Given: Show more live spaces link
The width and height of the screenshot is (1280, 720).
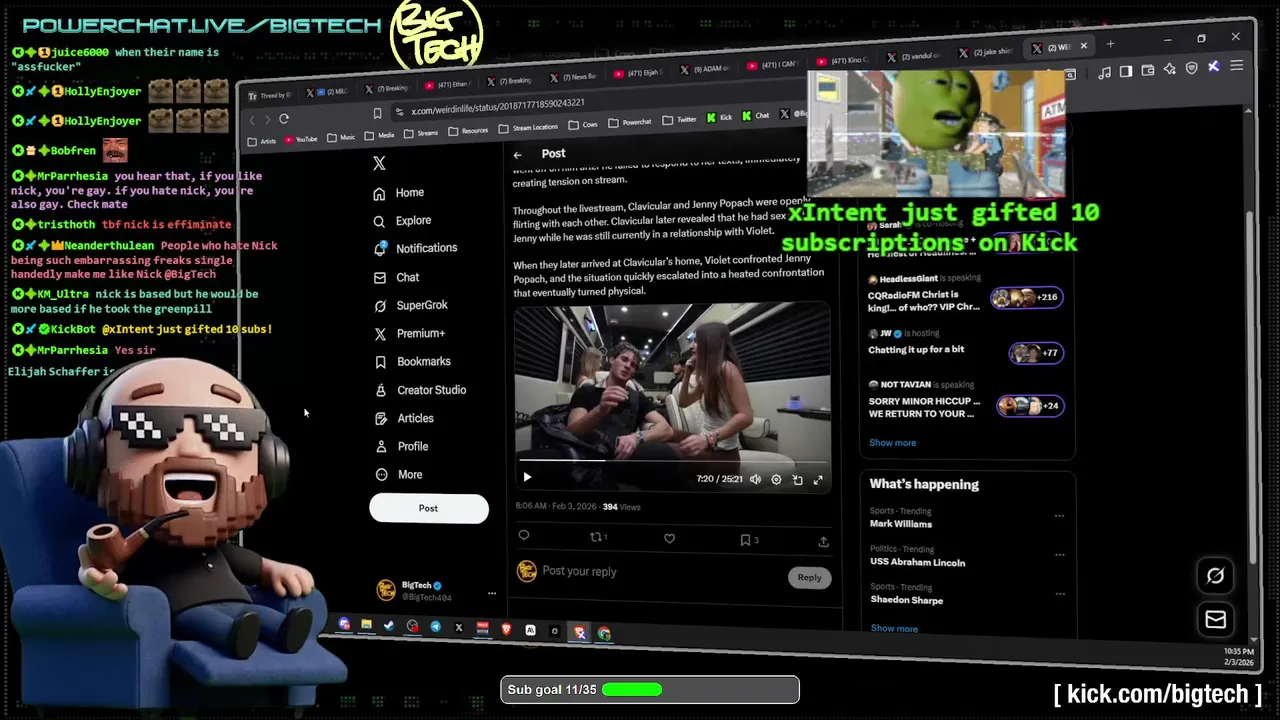Looking at the screenshot, I should point(892,443).
